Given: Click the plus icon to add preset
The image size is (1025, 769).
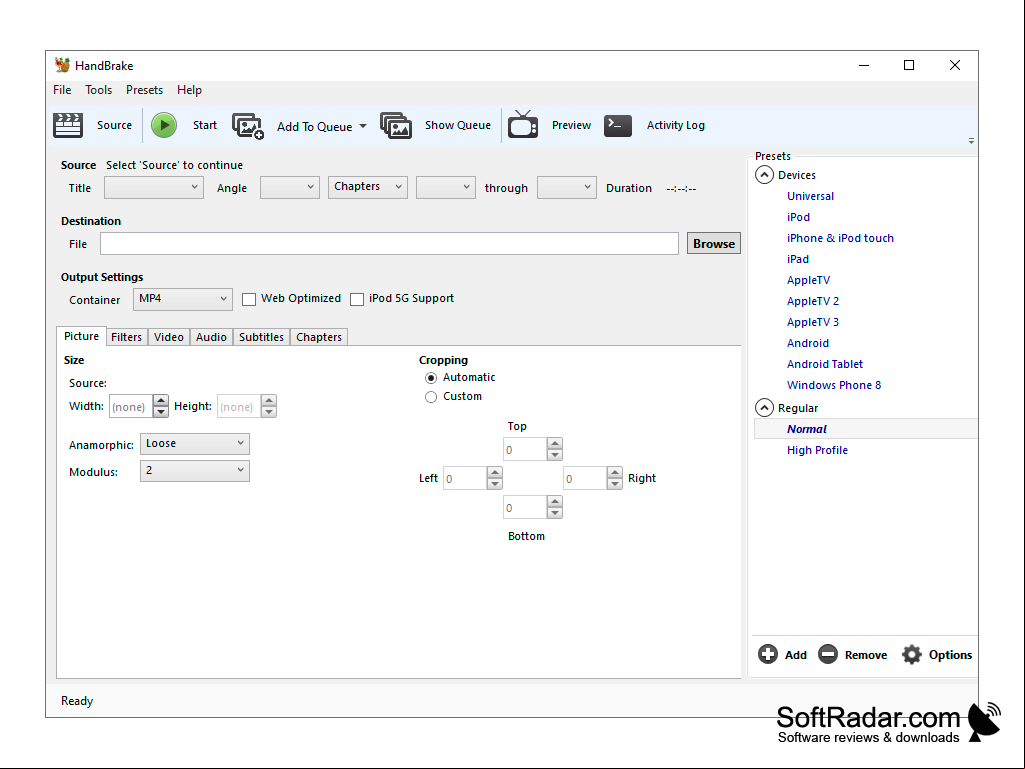Looking at the screenshot, I should click(768, 654).
